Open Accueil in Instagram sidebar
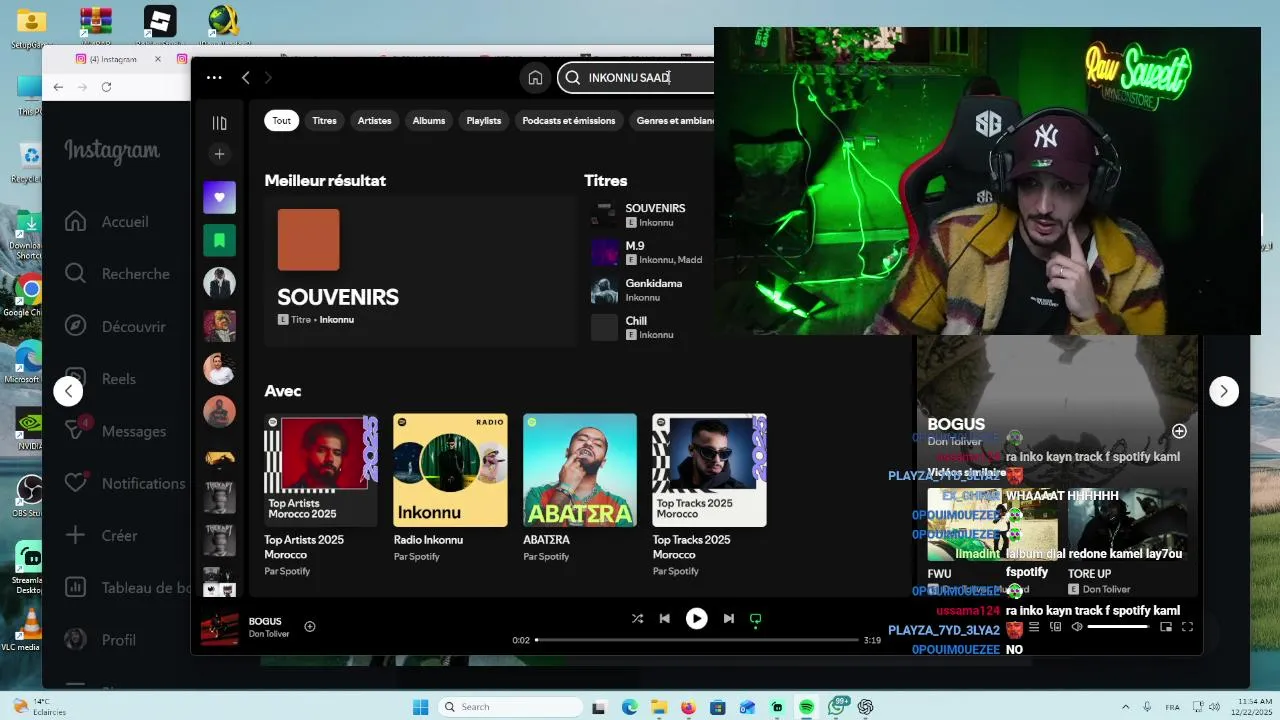1280x720 pixels. pyautogui.click(x=106, y=222)
